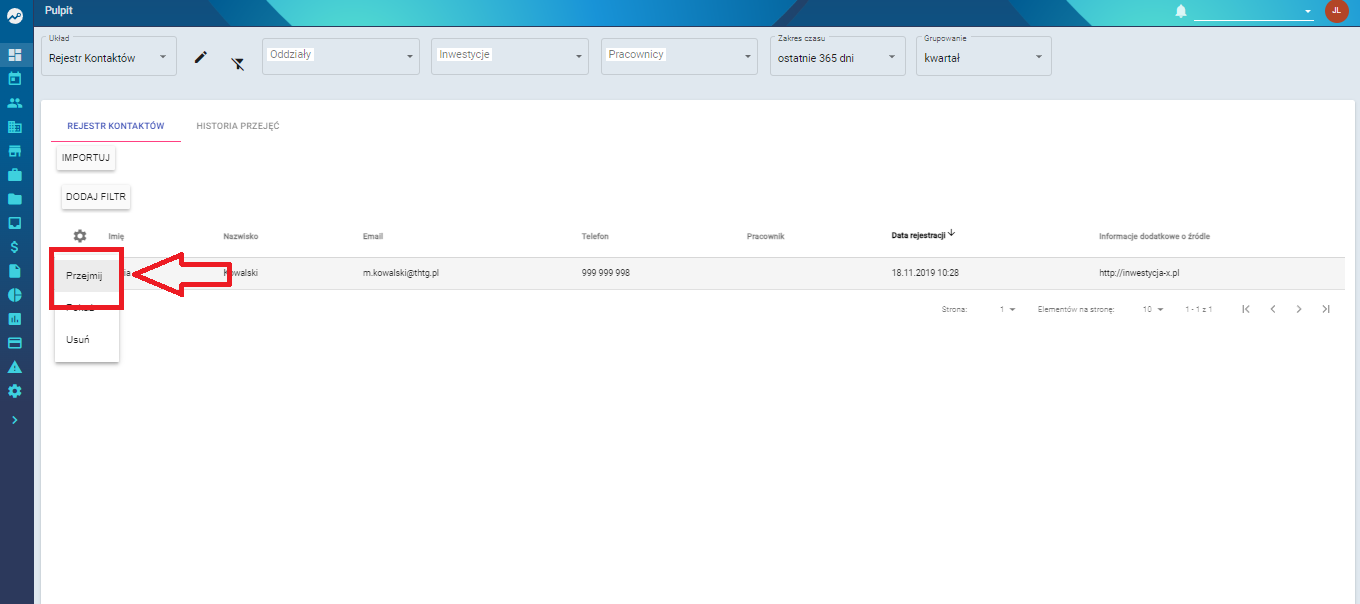Expand the sidebar with the chevron arrow

(15, 420)
